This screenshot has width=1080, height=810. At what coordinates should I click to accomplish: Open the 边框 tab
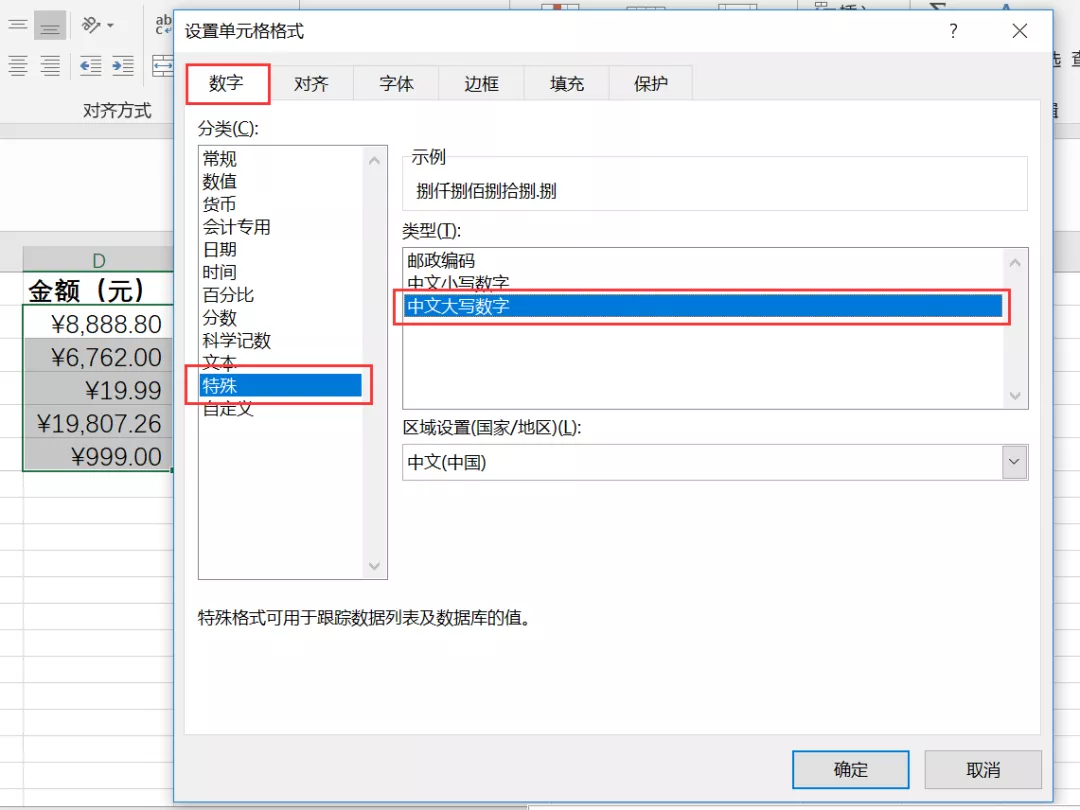click(481, 84)
